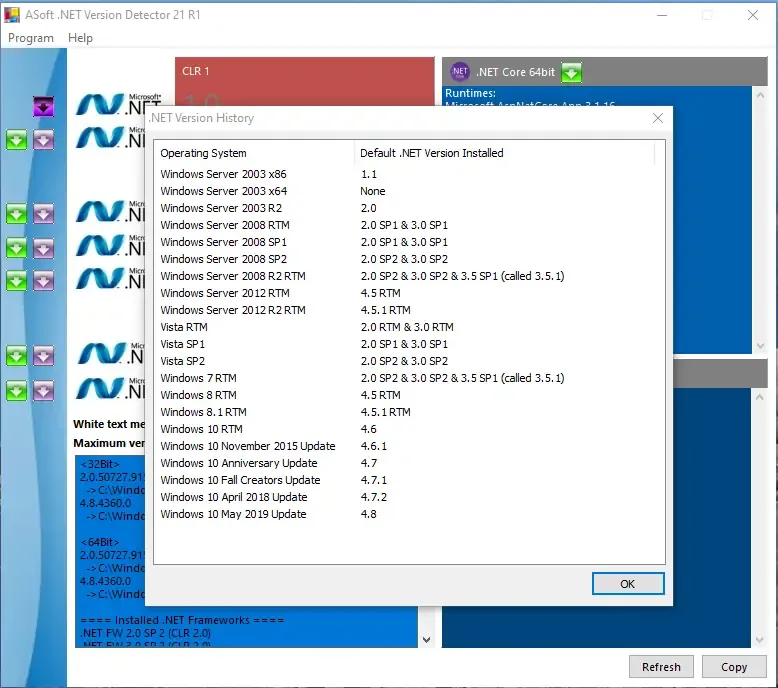This screenshot has height=688, width=778.
Task: Click the down arrow of the lower right panel scrollbar
Action: (x=760, y=640)
